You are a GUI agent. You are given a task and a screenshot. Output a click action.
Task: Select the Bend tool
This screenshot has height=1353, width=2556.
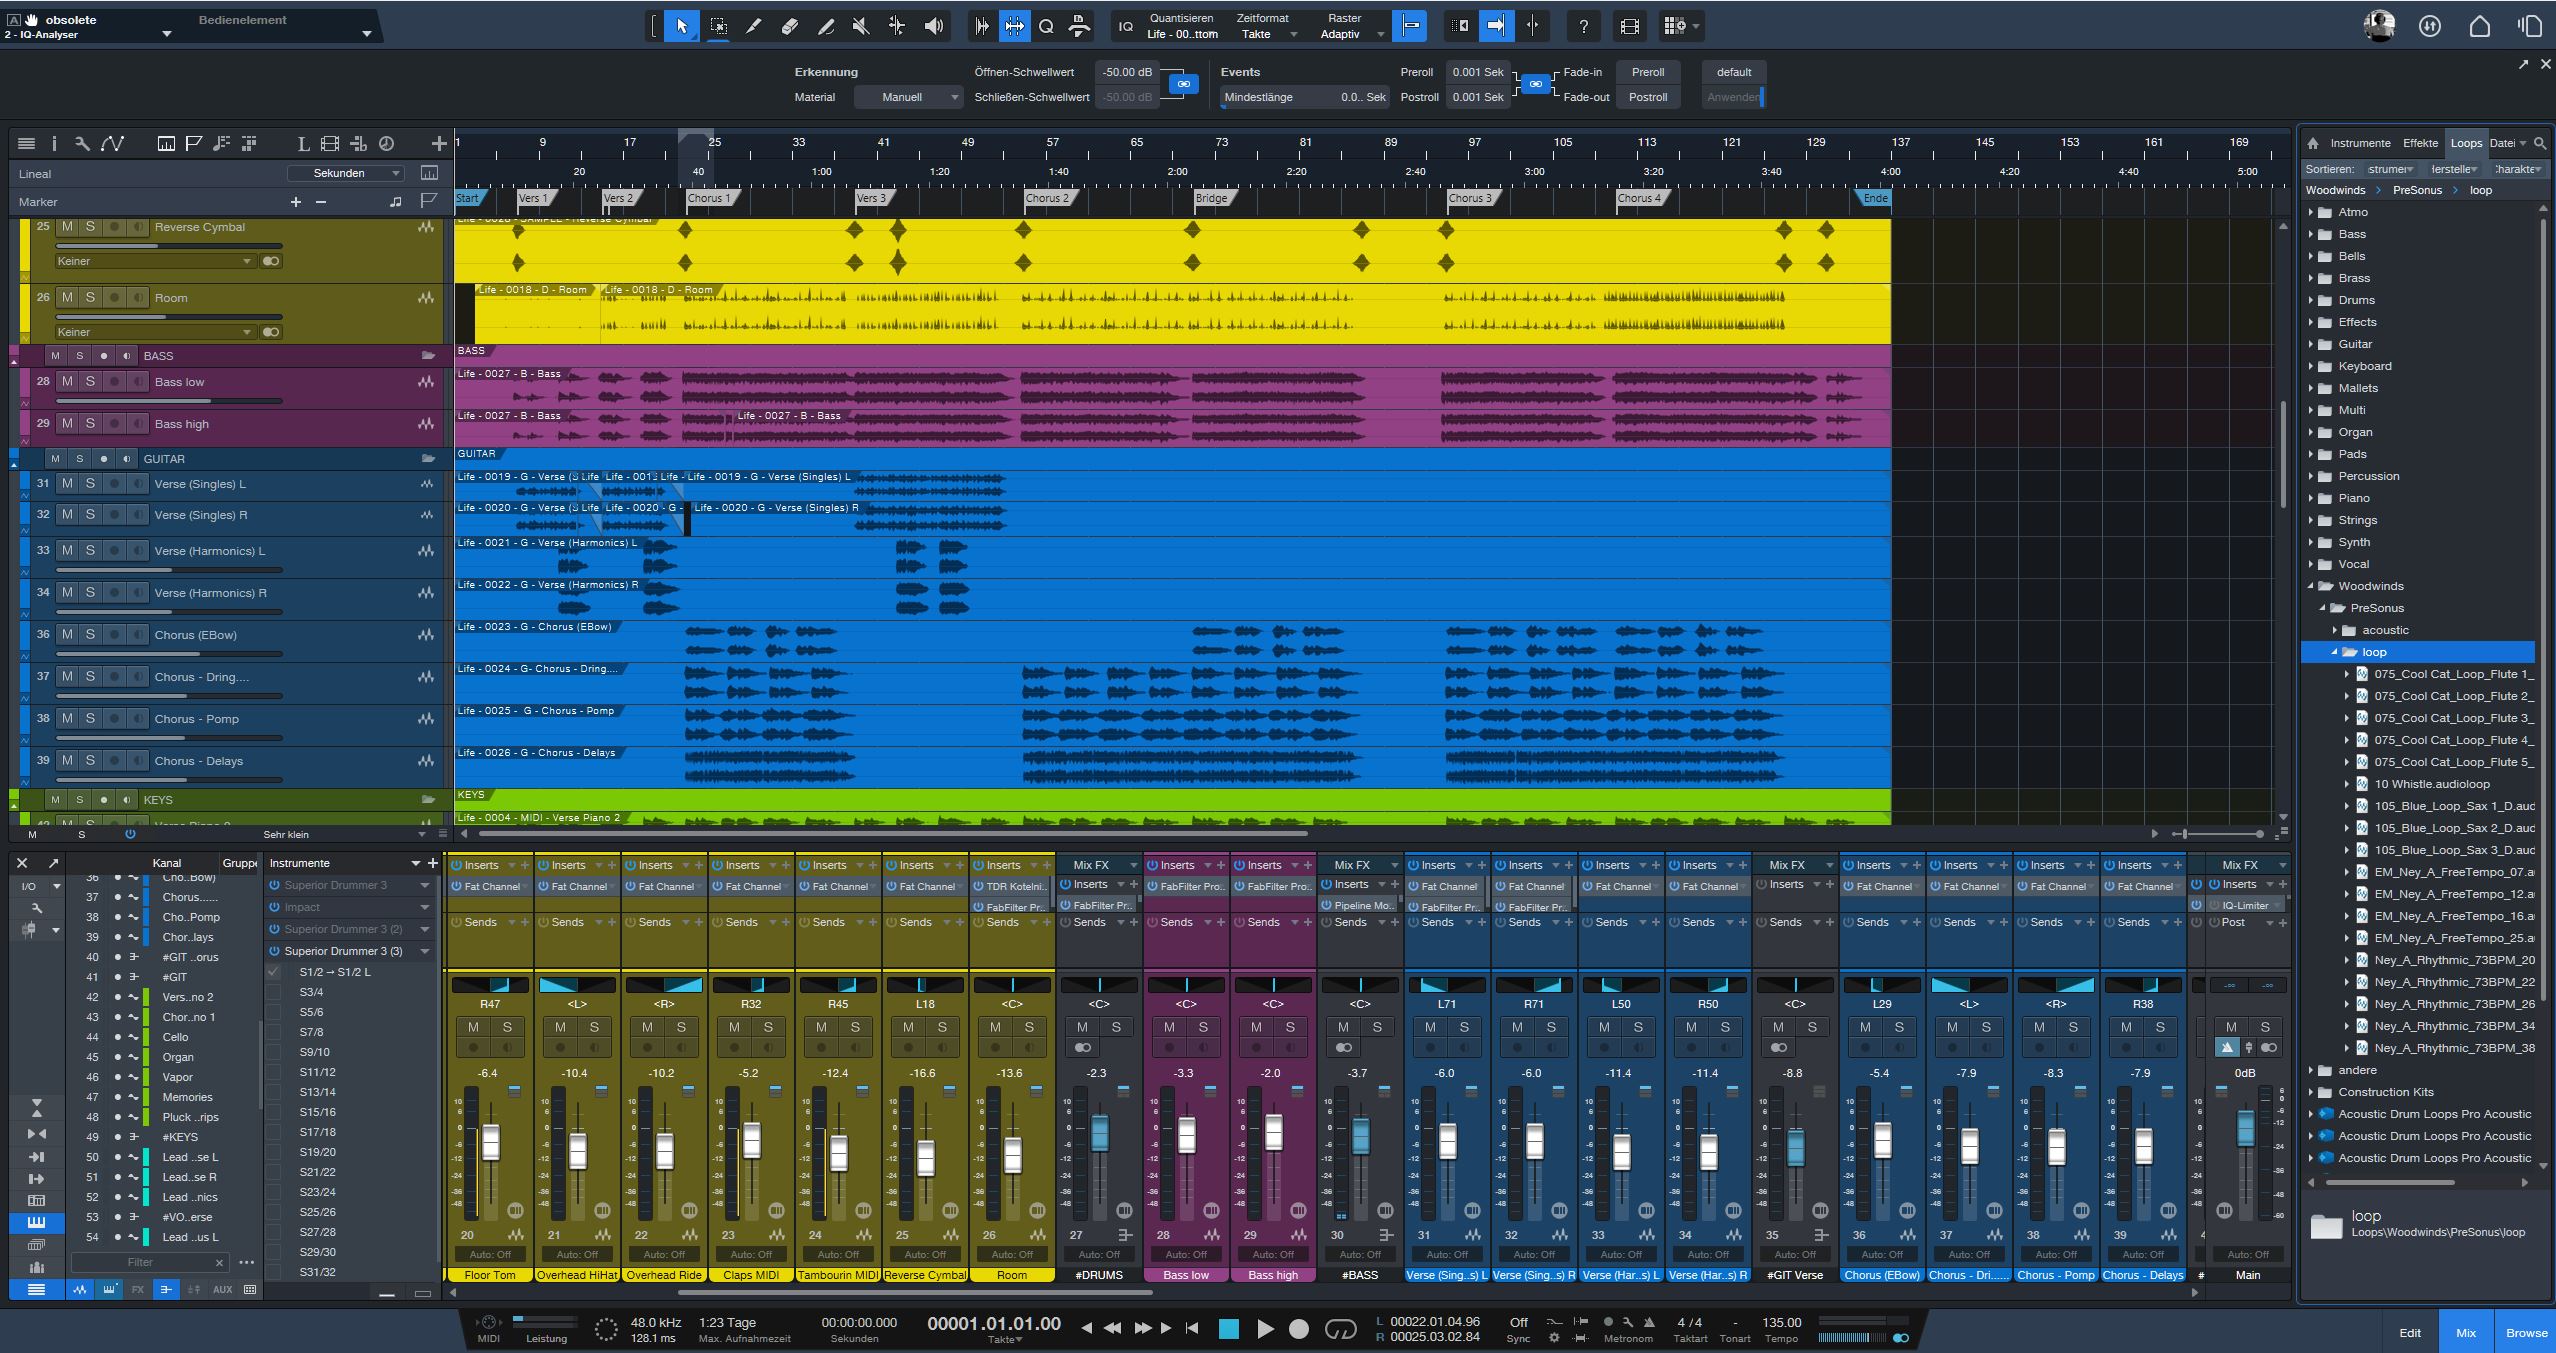pos(897,27)
